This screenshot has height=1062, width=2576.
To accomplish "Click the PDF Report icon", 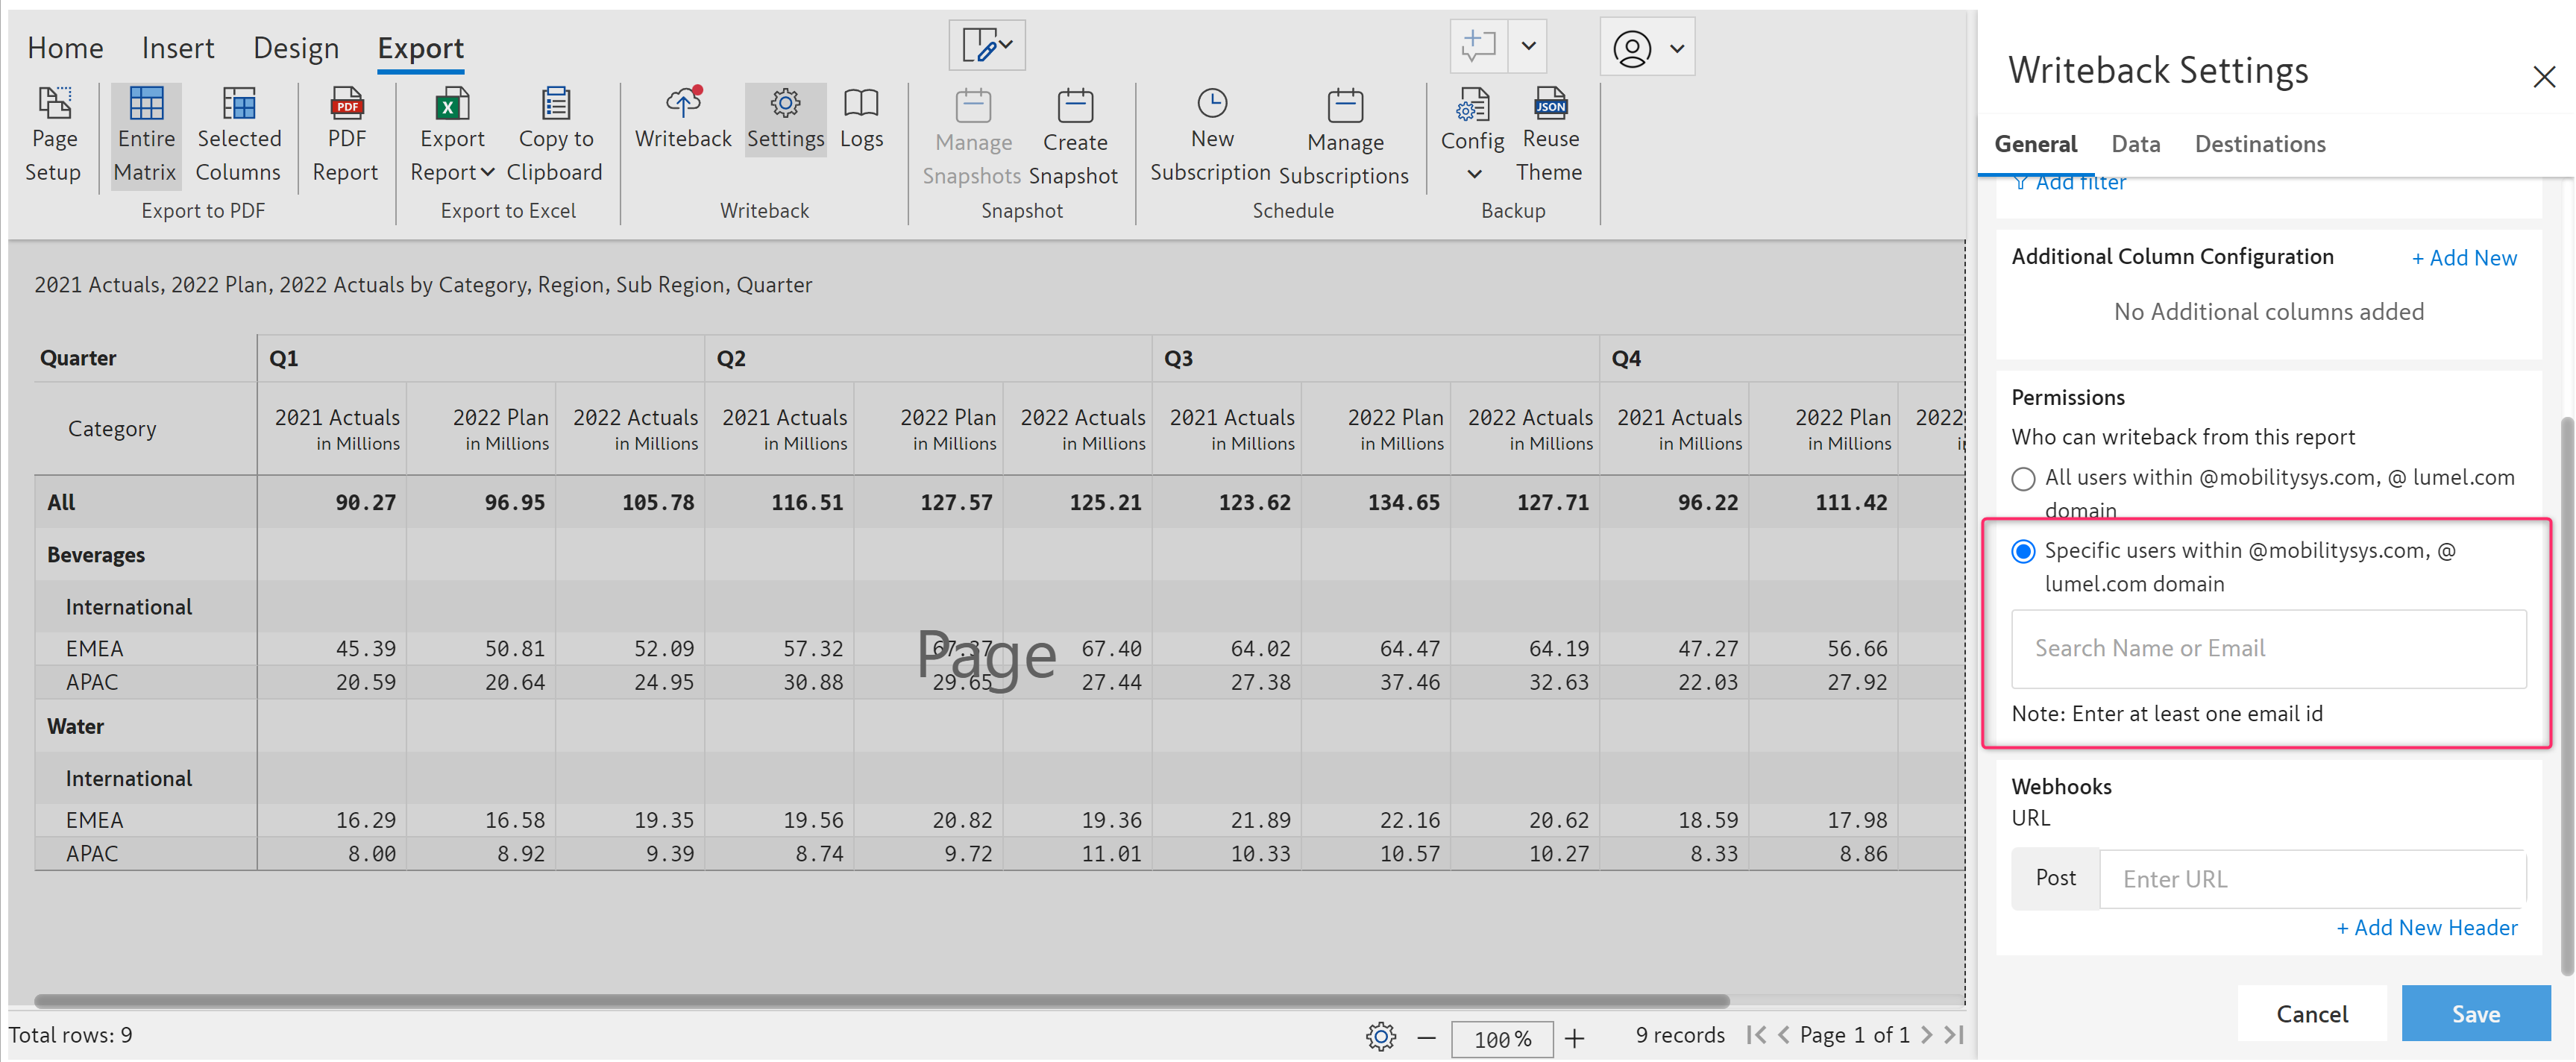I will click(345, 105).
